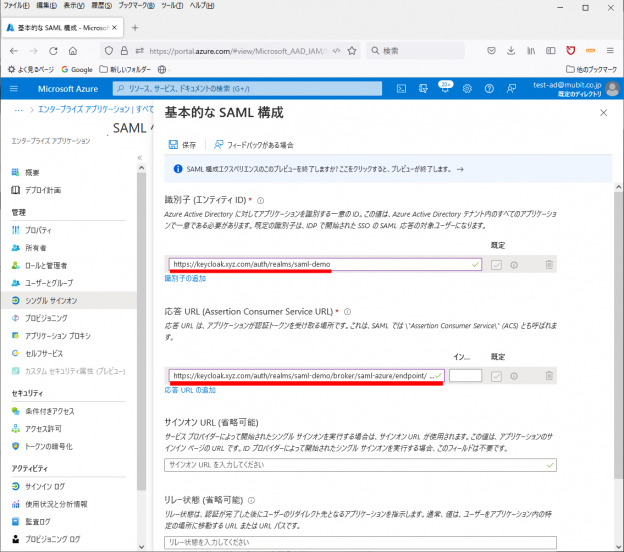Click info icon in reply URL row

[x=514, y=376]
